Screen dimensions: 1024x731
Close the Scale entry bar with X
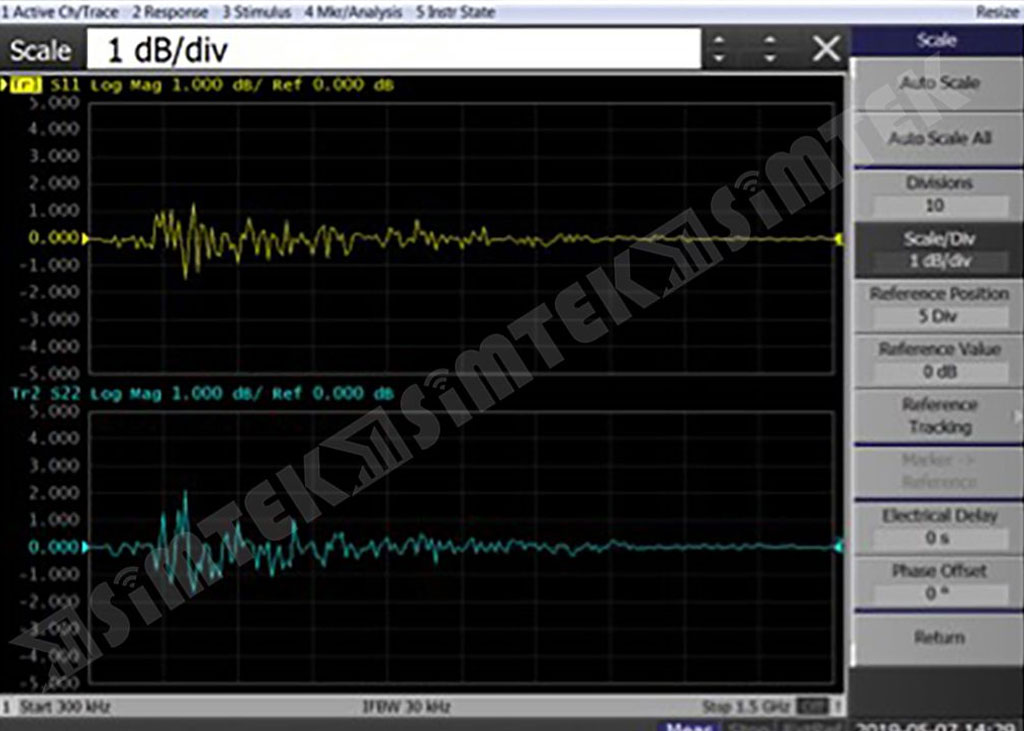point(826,49)
